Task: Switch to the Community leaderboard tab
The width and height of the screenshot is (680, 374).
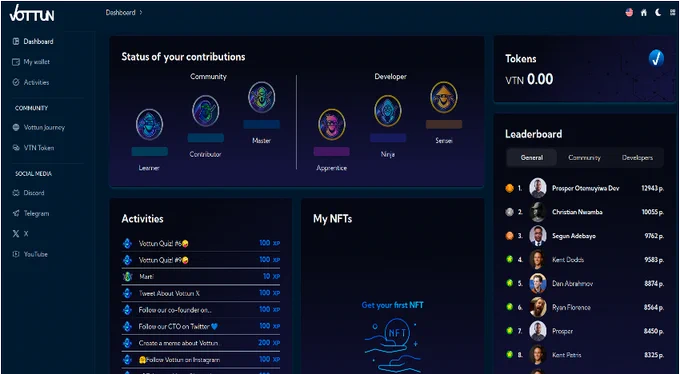Action: coord(585,158)
